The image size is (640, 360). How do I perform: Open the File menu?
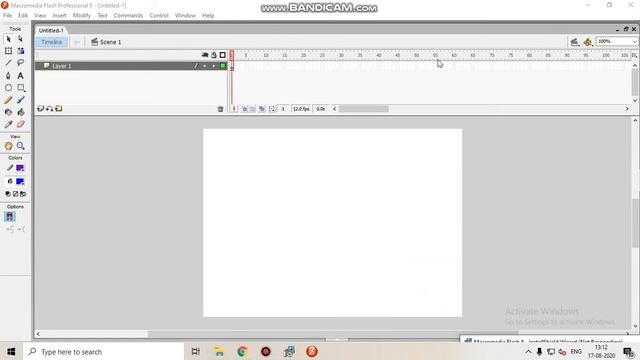click(x=8, y=16)
